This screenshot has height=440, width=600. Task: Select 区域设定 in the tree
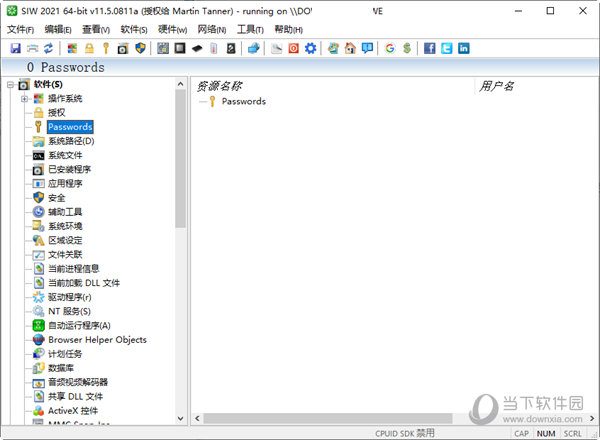(65, 240)
